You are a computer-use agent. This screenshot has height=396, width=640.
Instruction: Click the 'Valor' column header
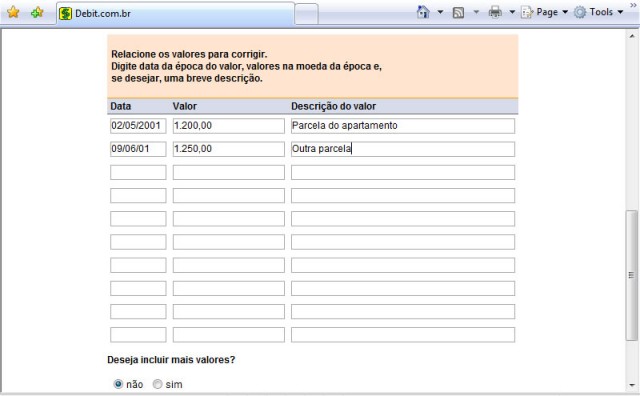(x=184, y=106)
